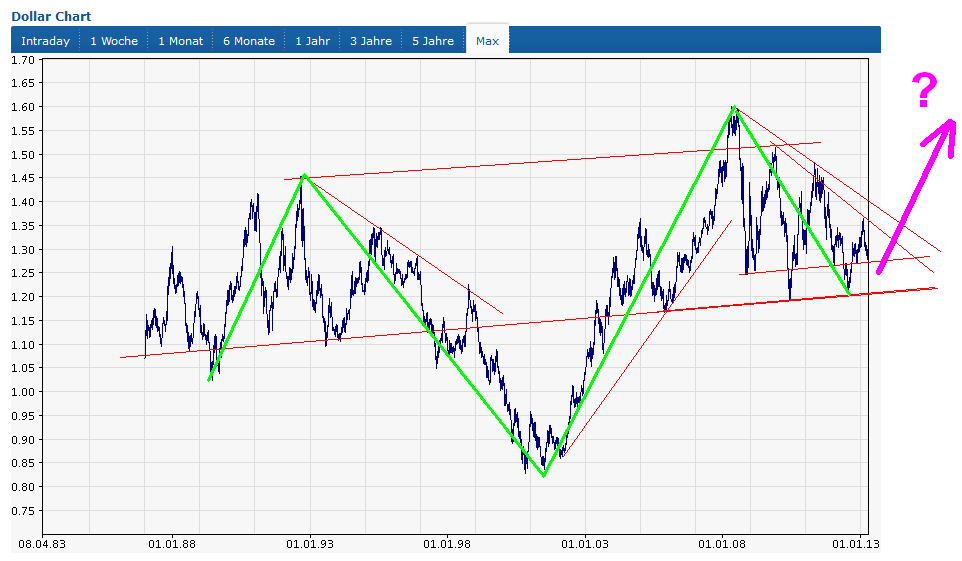Click the 0.75 value on the y-axis
This screenshot has width=962, height=561.
tap(22, 511)
